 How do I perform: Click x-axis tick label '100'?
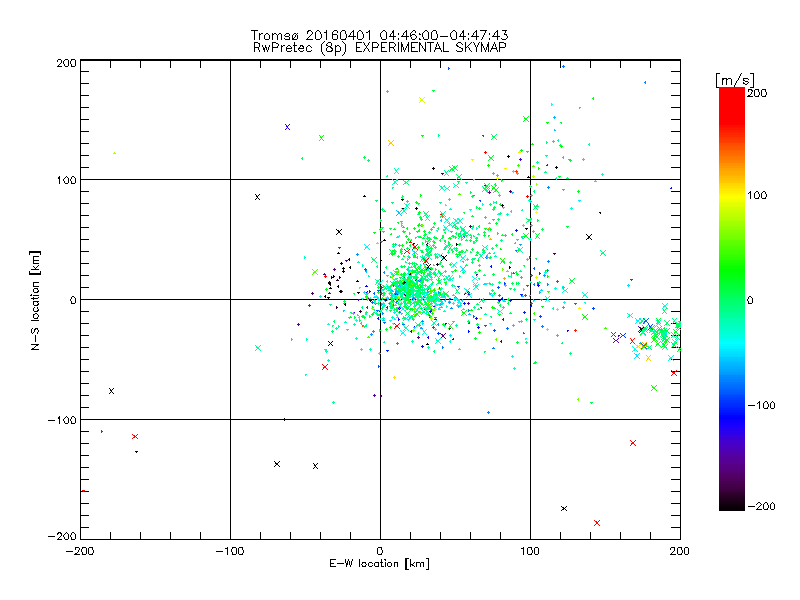pyautogui.click(x=530, y=551)
